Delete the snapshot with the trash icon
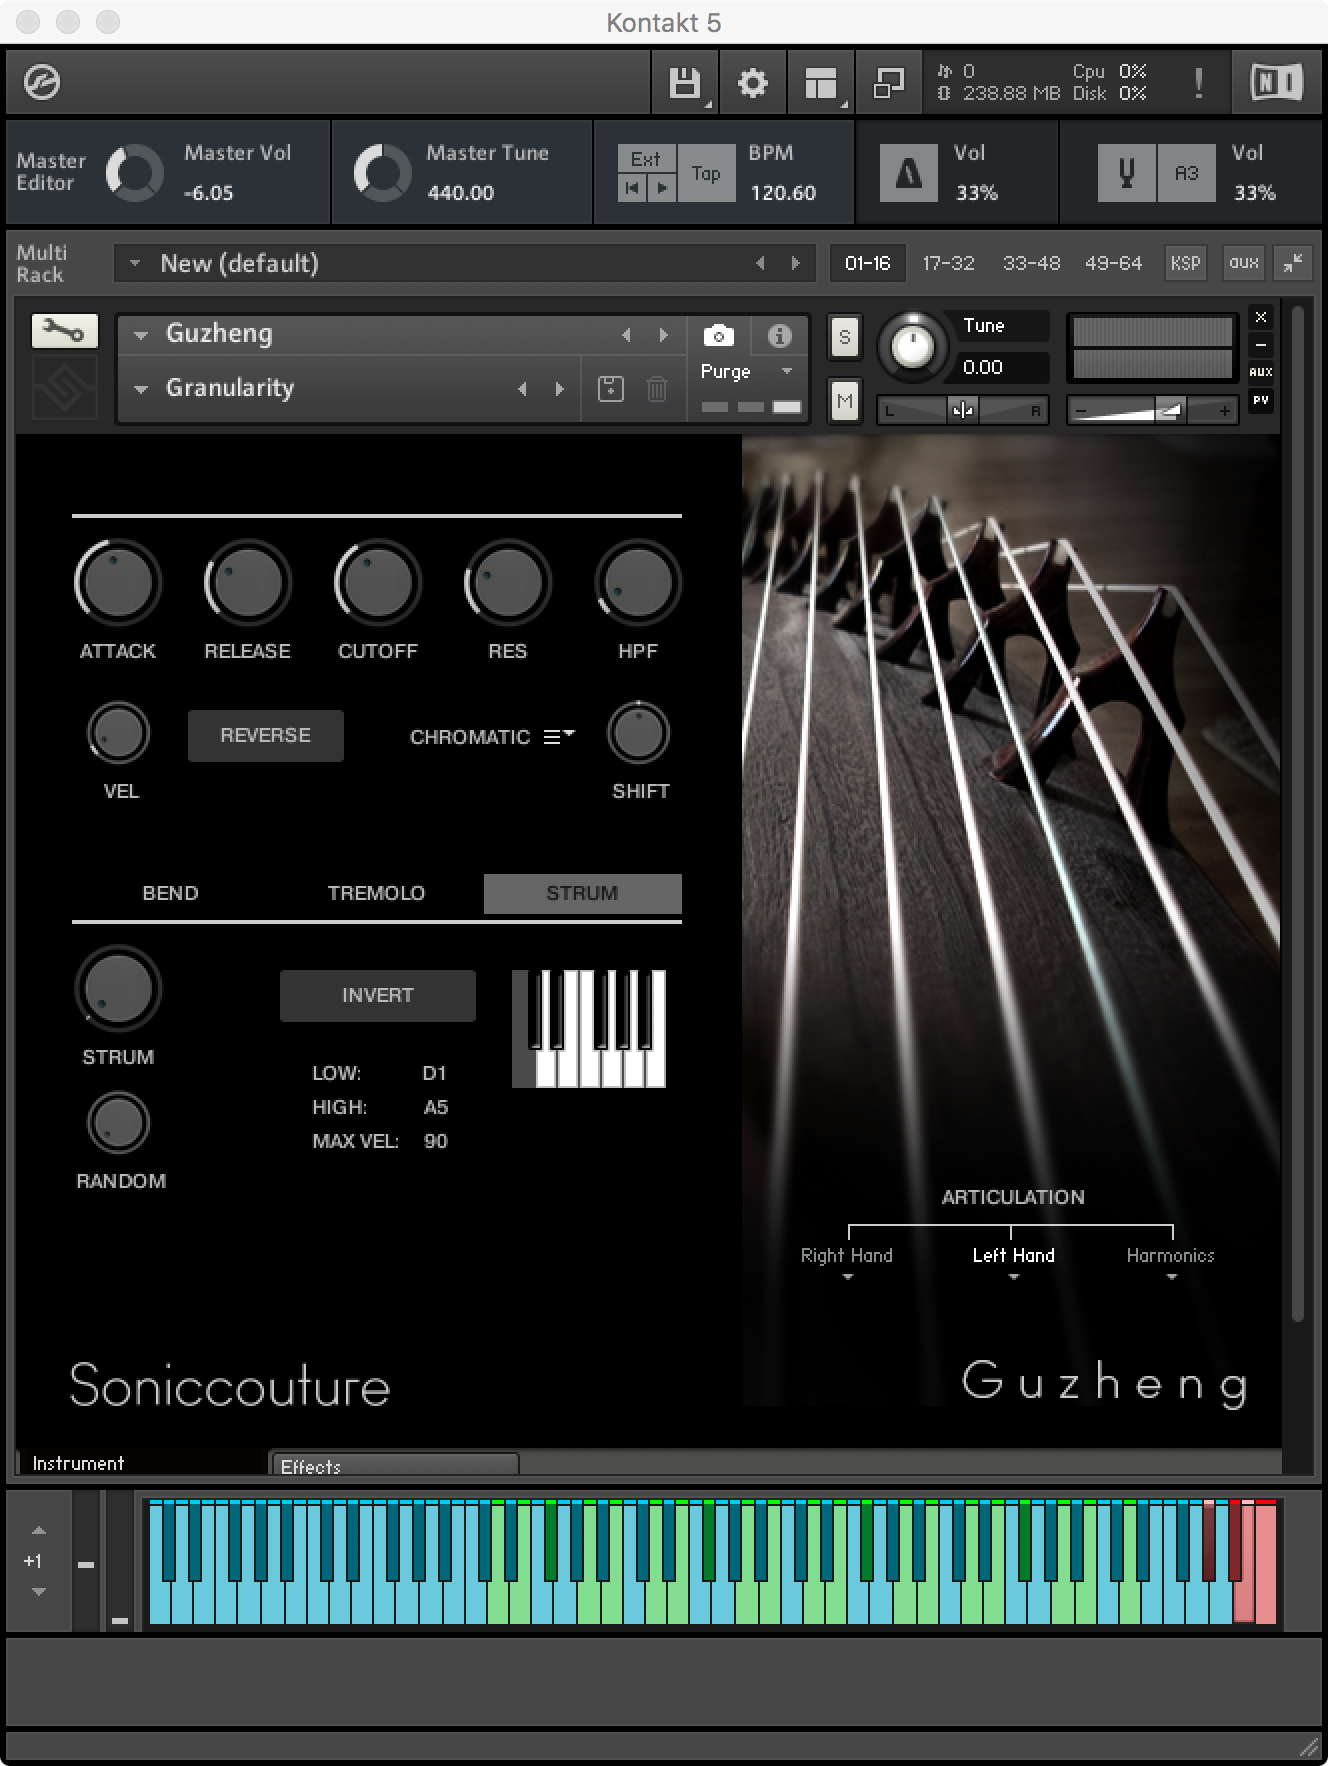1328x1766 pixels. coord(656,388)
